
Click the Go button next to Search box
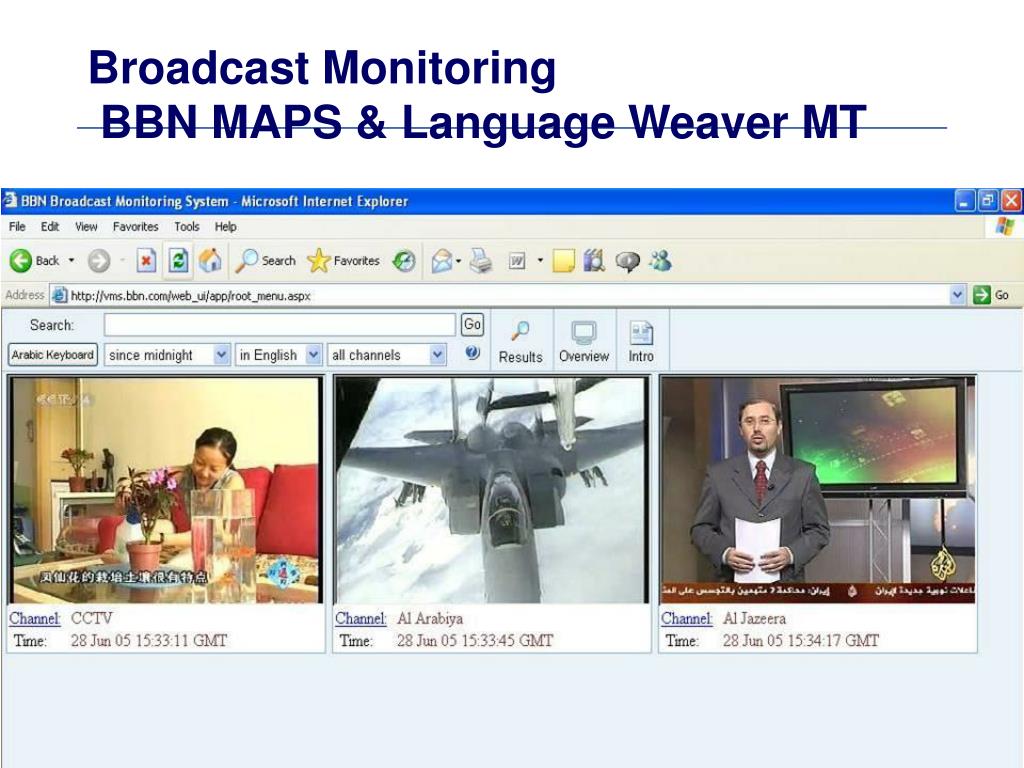tap(472, 325)
